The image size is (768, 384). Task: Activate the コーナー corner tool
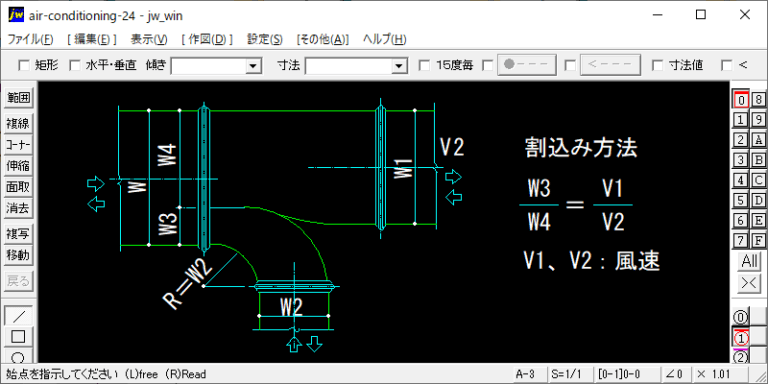[19, 145]
